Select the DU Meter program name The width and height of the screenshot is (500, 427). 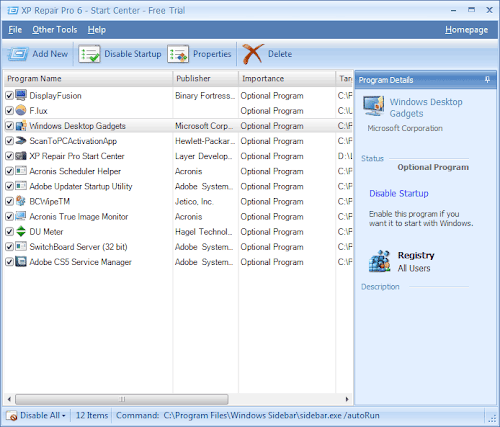pos(46,232)
